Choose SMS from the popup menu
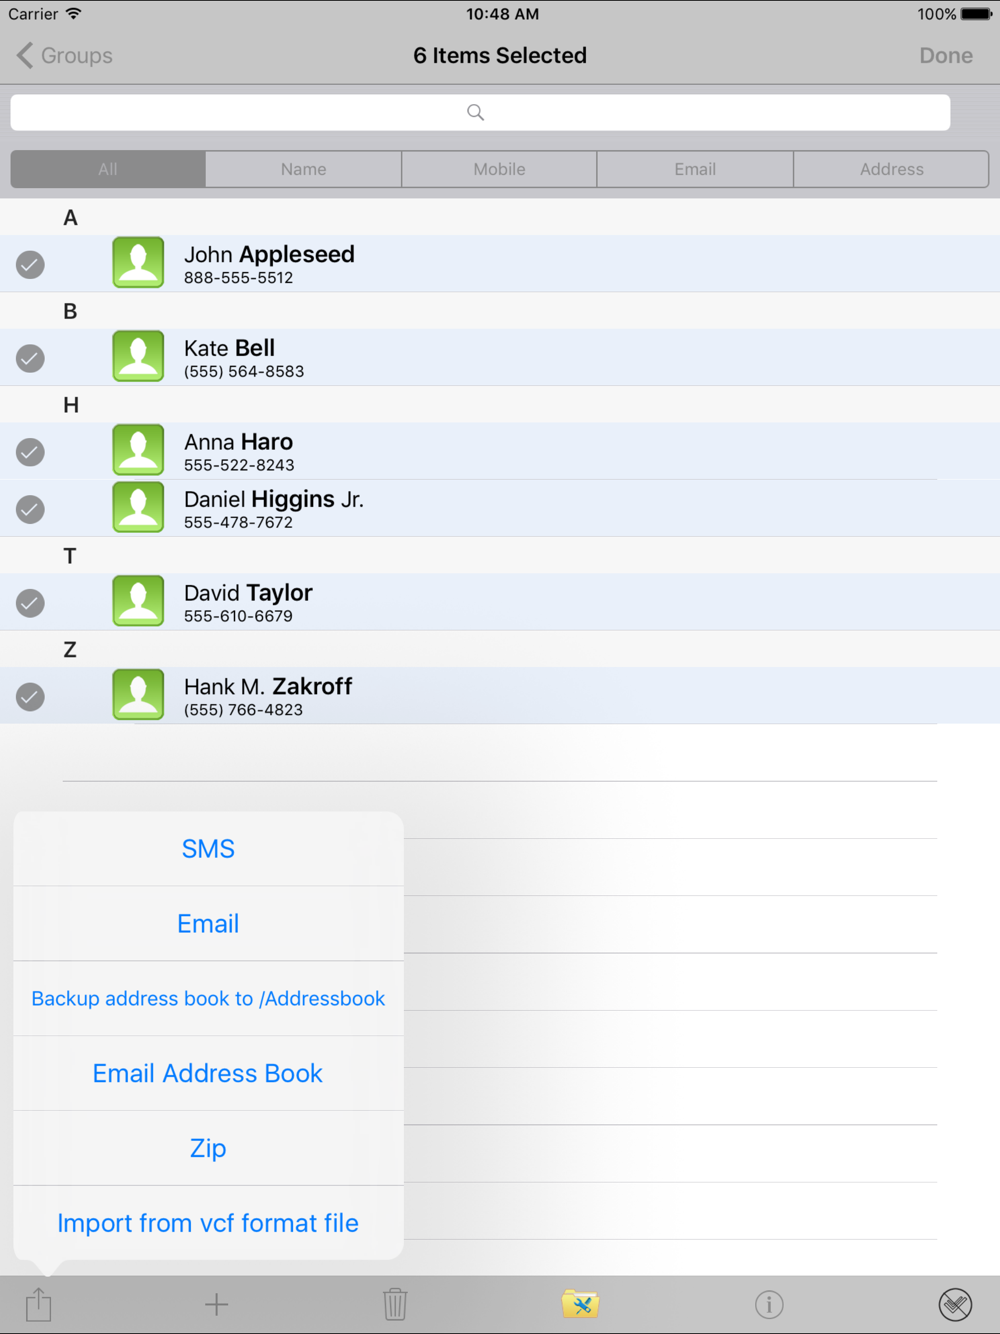The width and height of the screenshot is (1000, 1334). click(x=208, y=849)
